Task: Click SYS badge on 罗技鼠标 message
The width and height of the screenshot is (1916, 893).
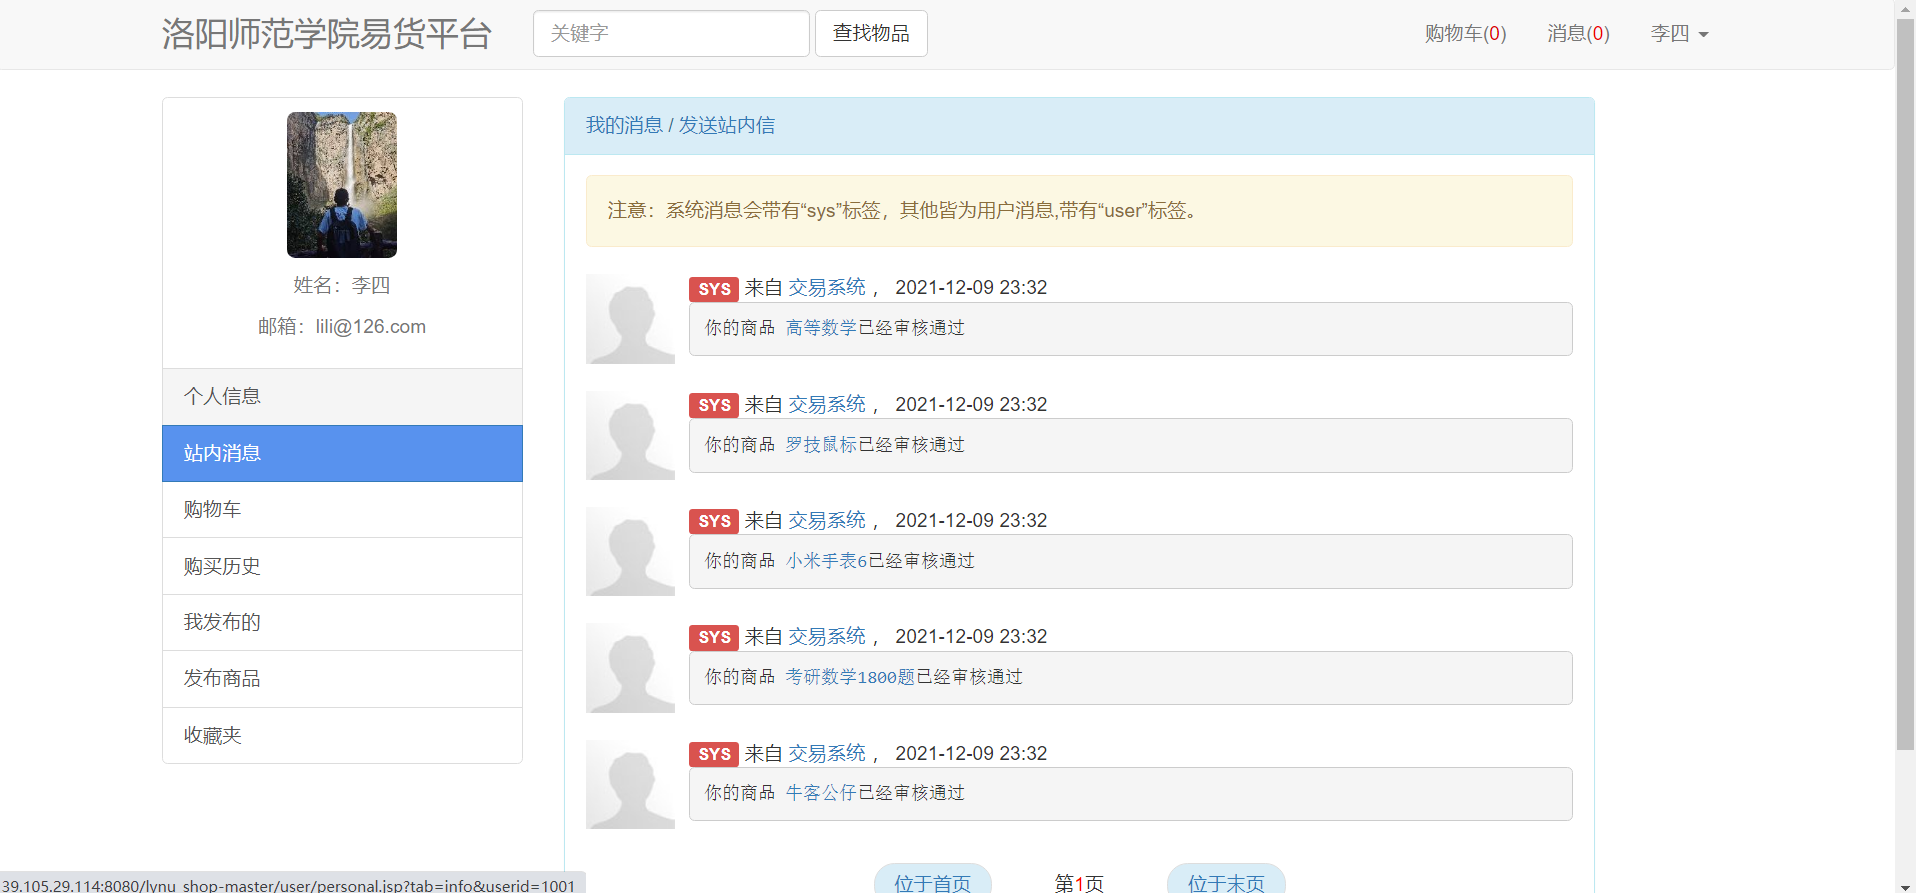Action: (x=714, y=405)
